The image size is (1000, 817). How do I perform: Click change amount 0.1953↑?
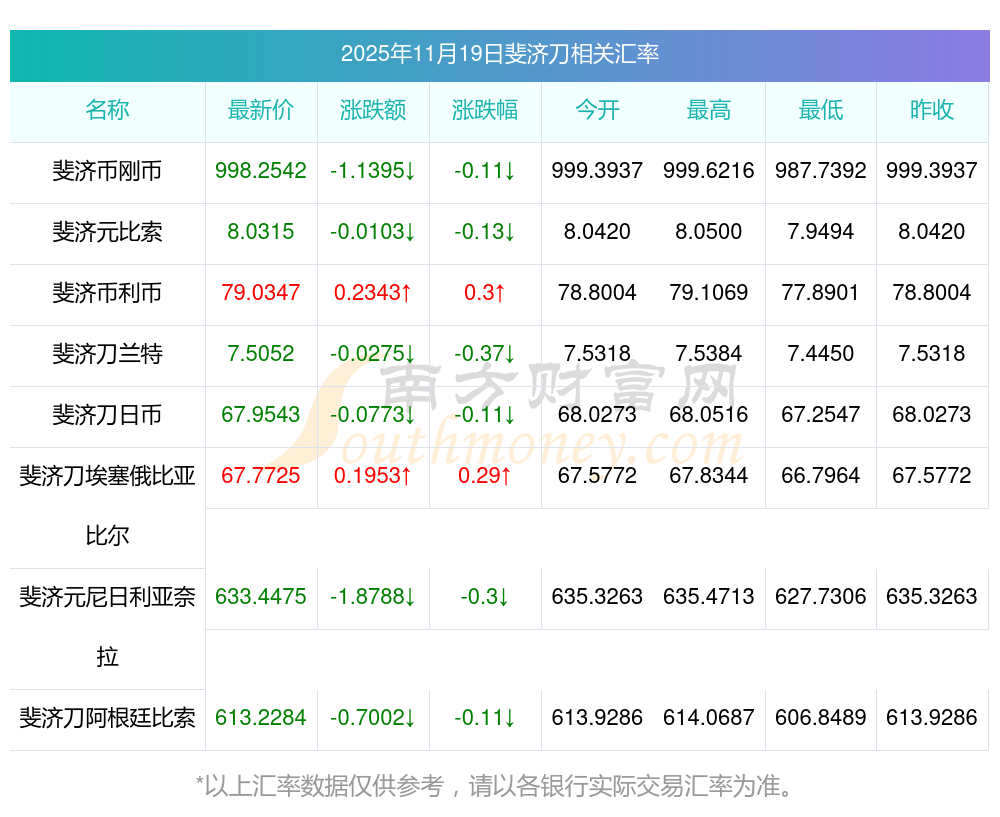(373, 476)
